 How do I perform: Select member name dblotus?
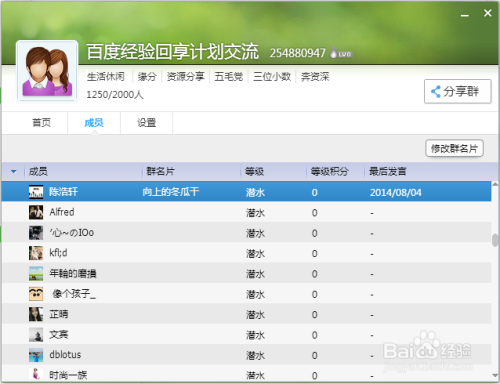tap(65, 355)
